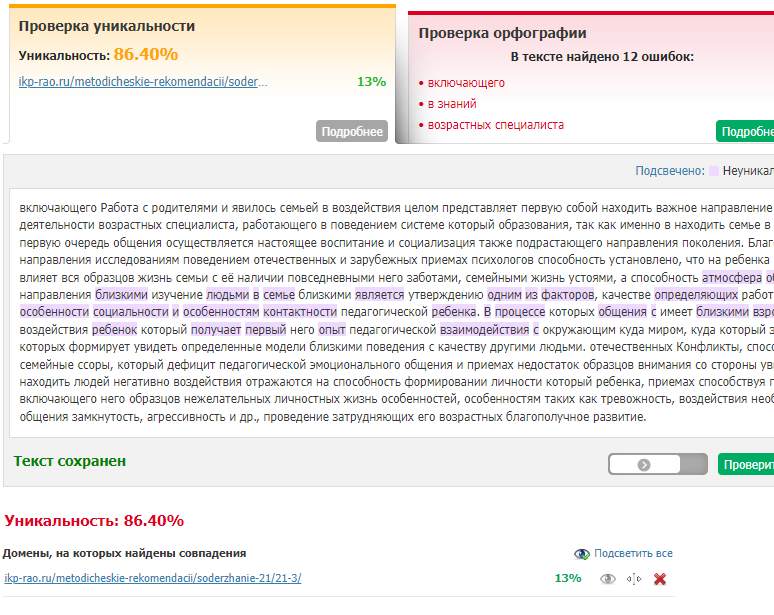Toggle highlight eye icon in ikp-rao.ru row

coord(608,578)
